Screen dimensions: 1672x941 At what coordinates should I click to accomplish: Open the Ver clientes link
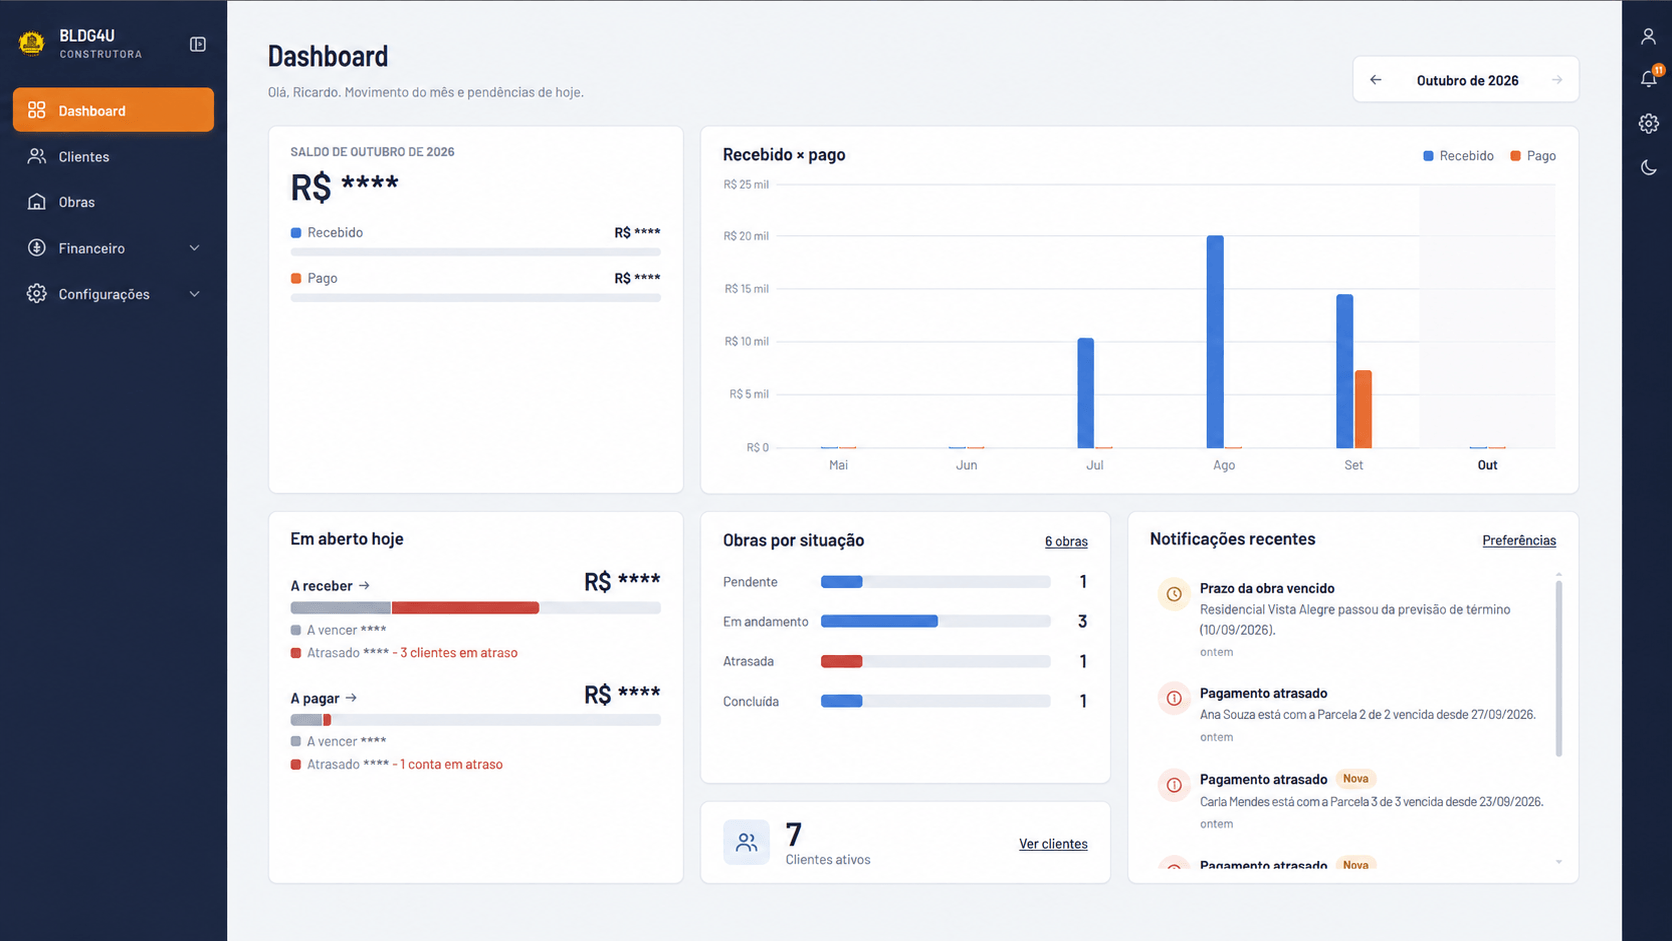1053,844
